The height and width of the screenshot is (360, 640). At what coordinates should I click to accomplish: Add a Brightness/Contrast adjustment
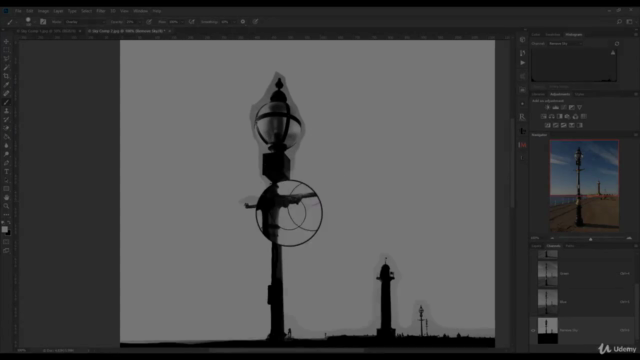(547, 107)
